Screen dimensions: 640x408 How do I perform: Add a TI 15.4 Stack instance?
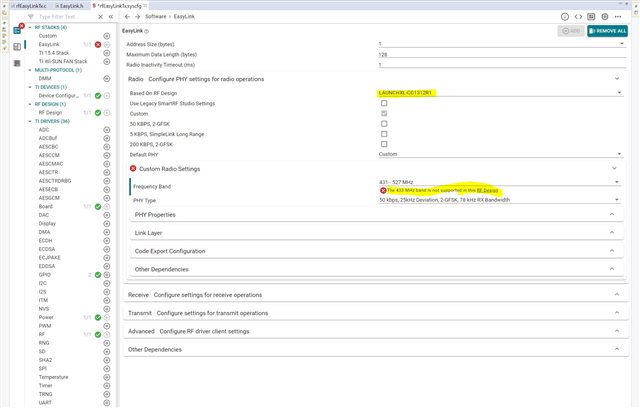pos(107,53)
